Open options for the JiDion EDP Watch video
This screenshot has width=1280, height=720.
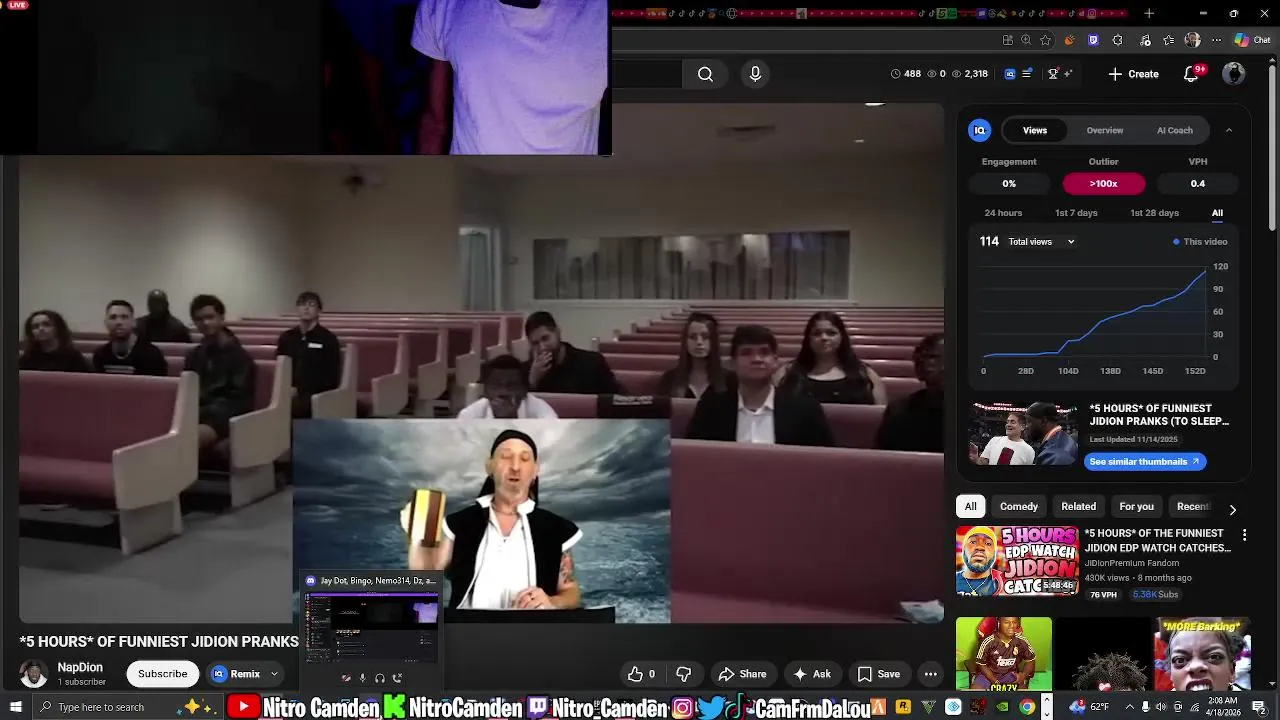click(x=1244, y=536)
